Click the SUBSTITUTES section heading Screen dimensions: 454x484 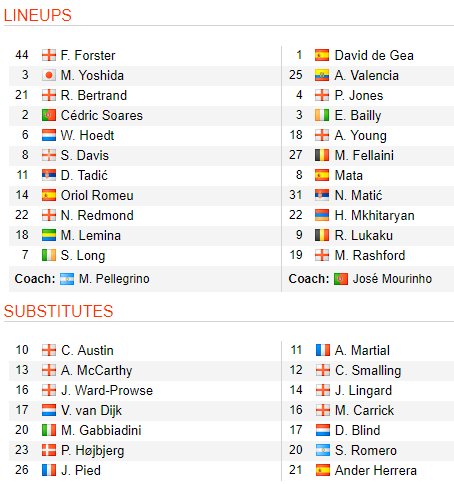click(59, 311)
